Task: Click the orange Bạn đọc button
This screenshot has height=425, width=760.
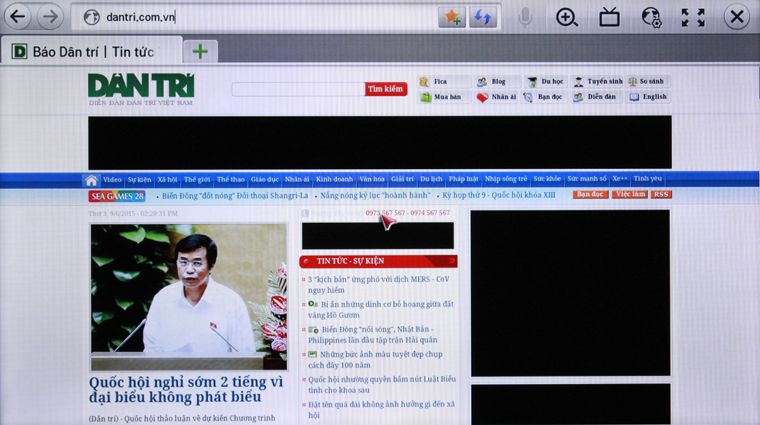Action: (590, 194)
